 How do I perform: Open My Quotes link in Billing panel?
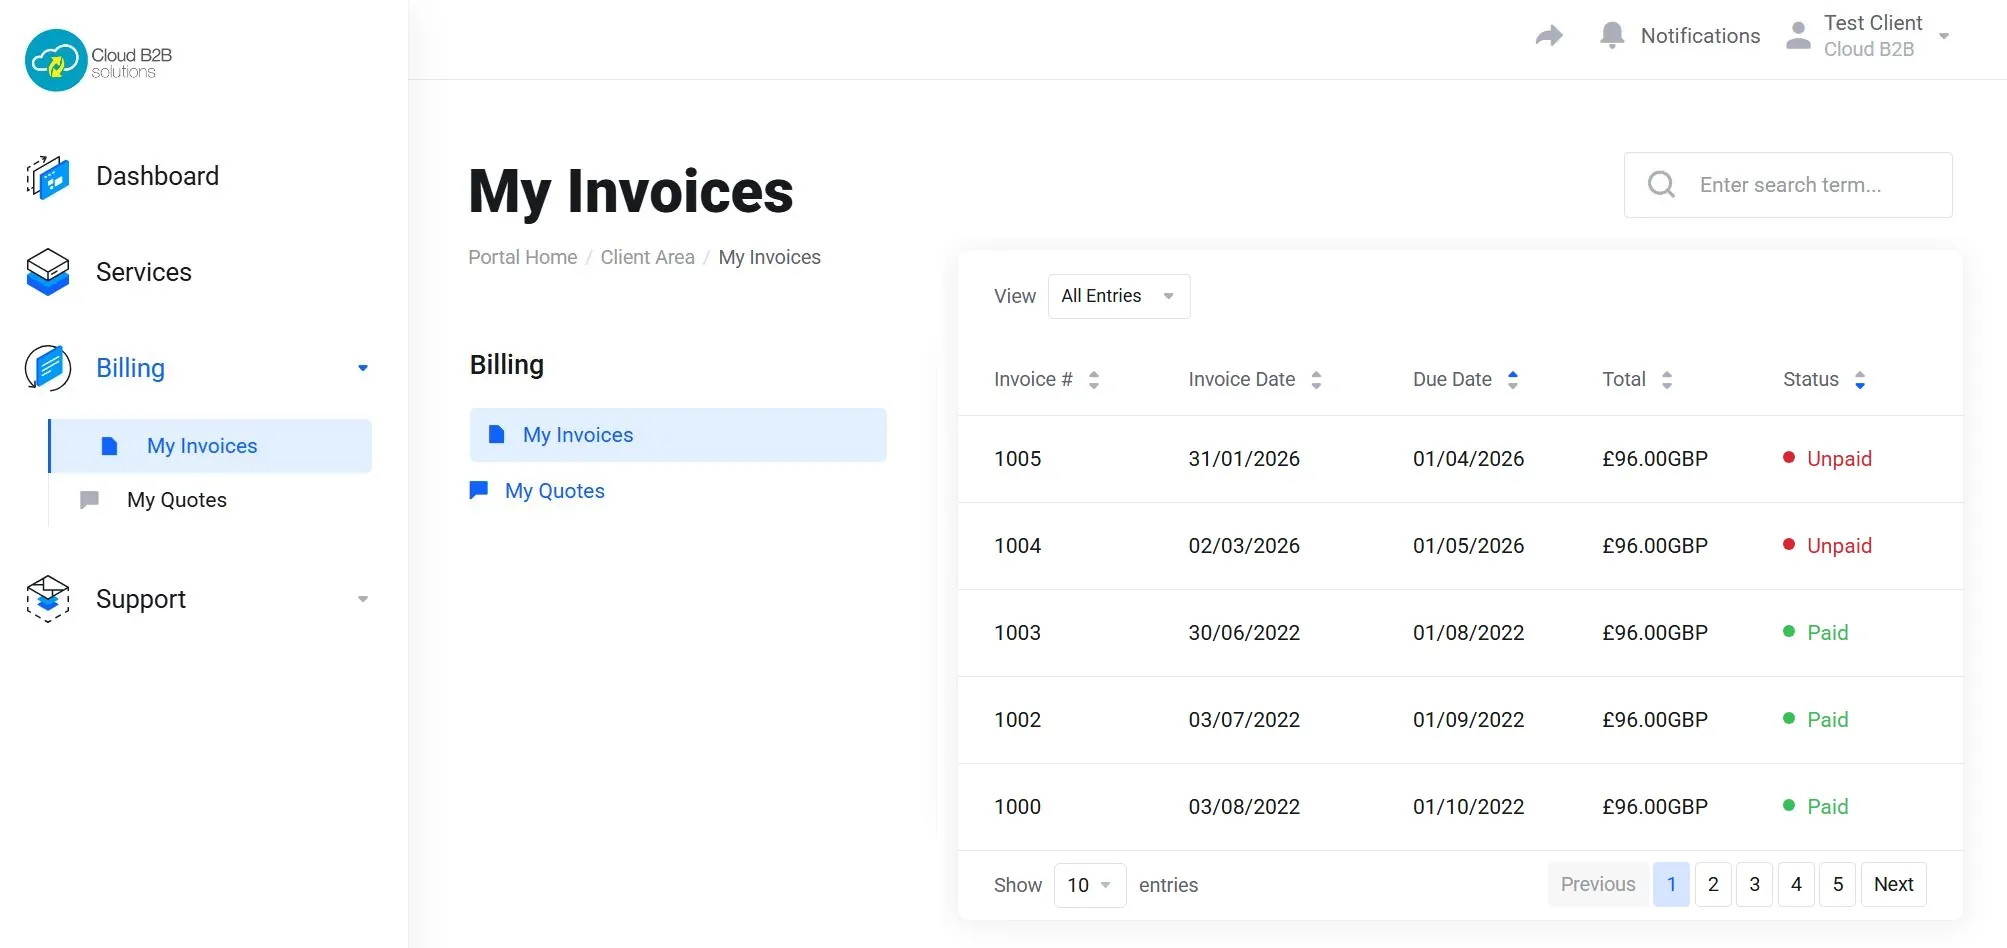click(x=555, y=491)
